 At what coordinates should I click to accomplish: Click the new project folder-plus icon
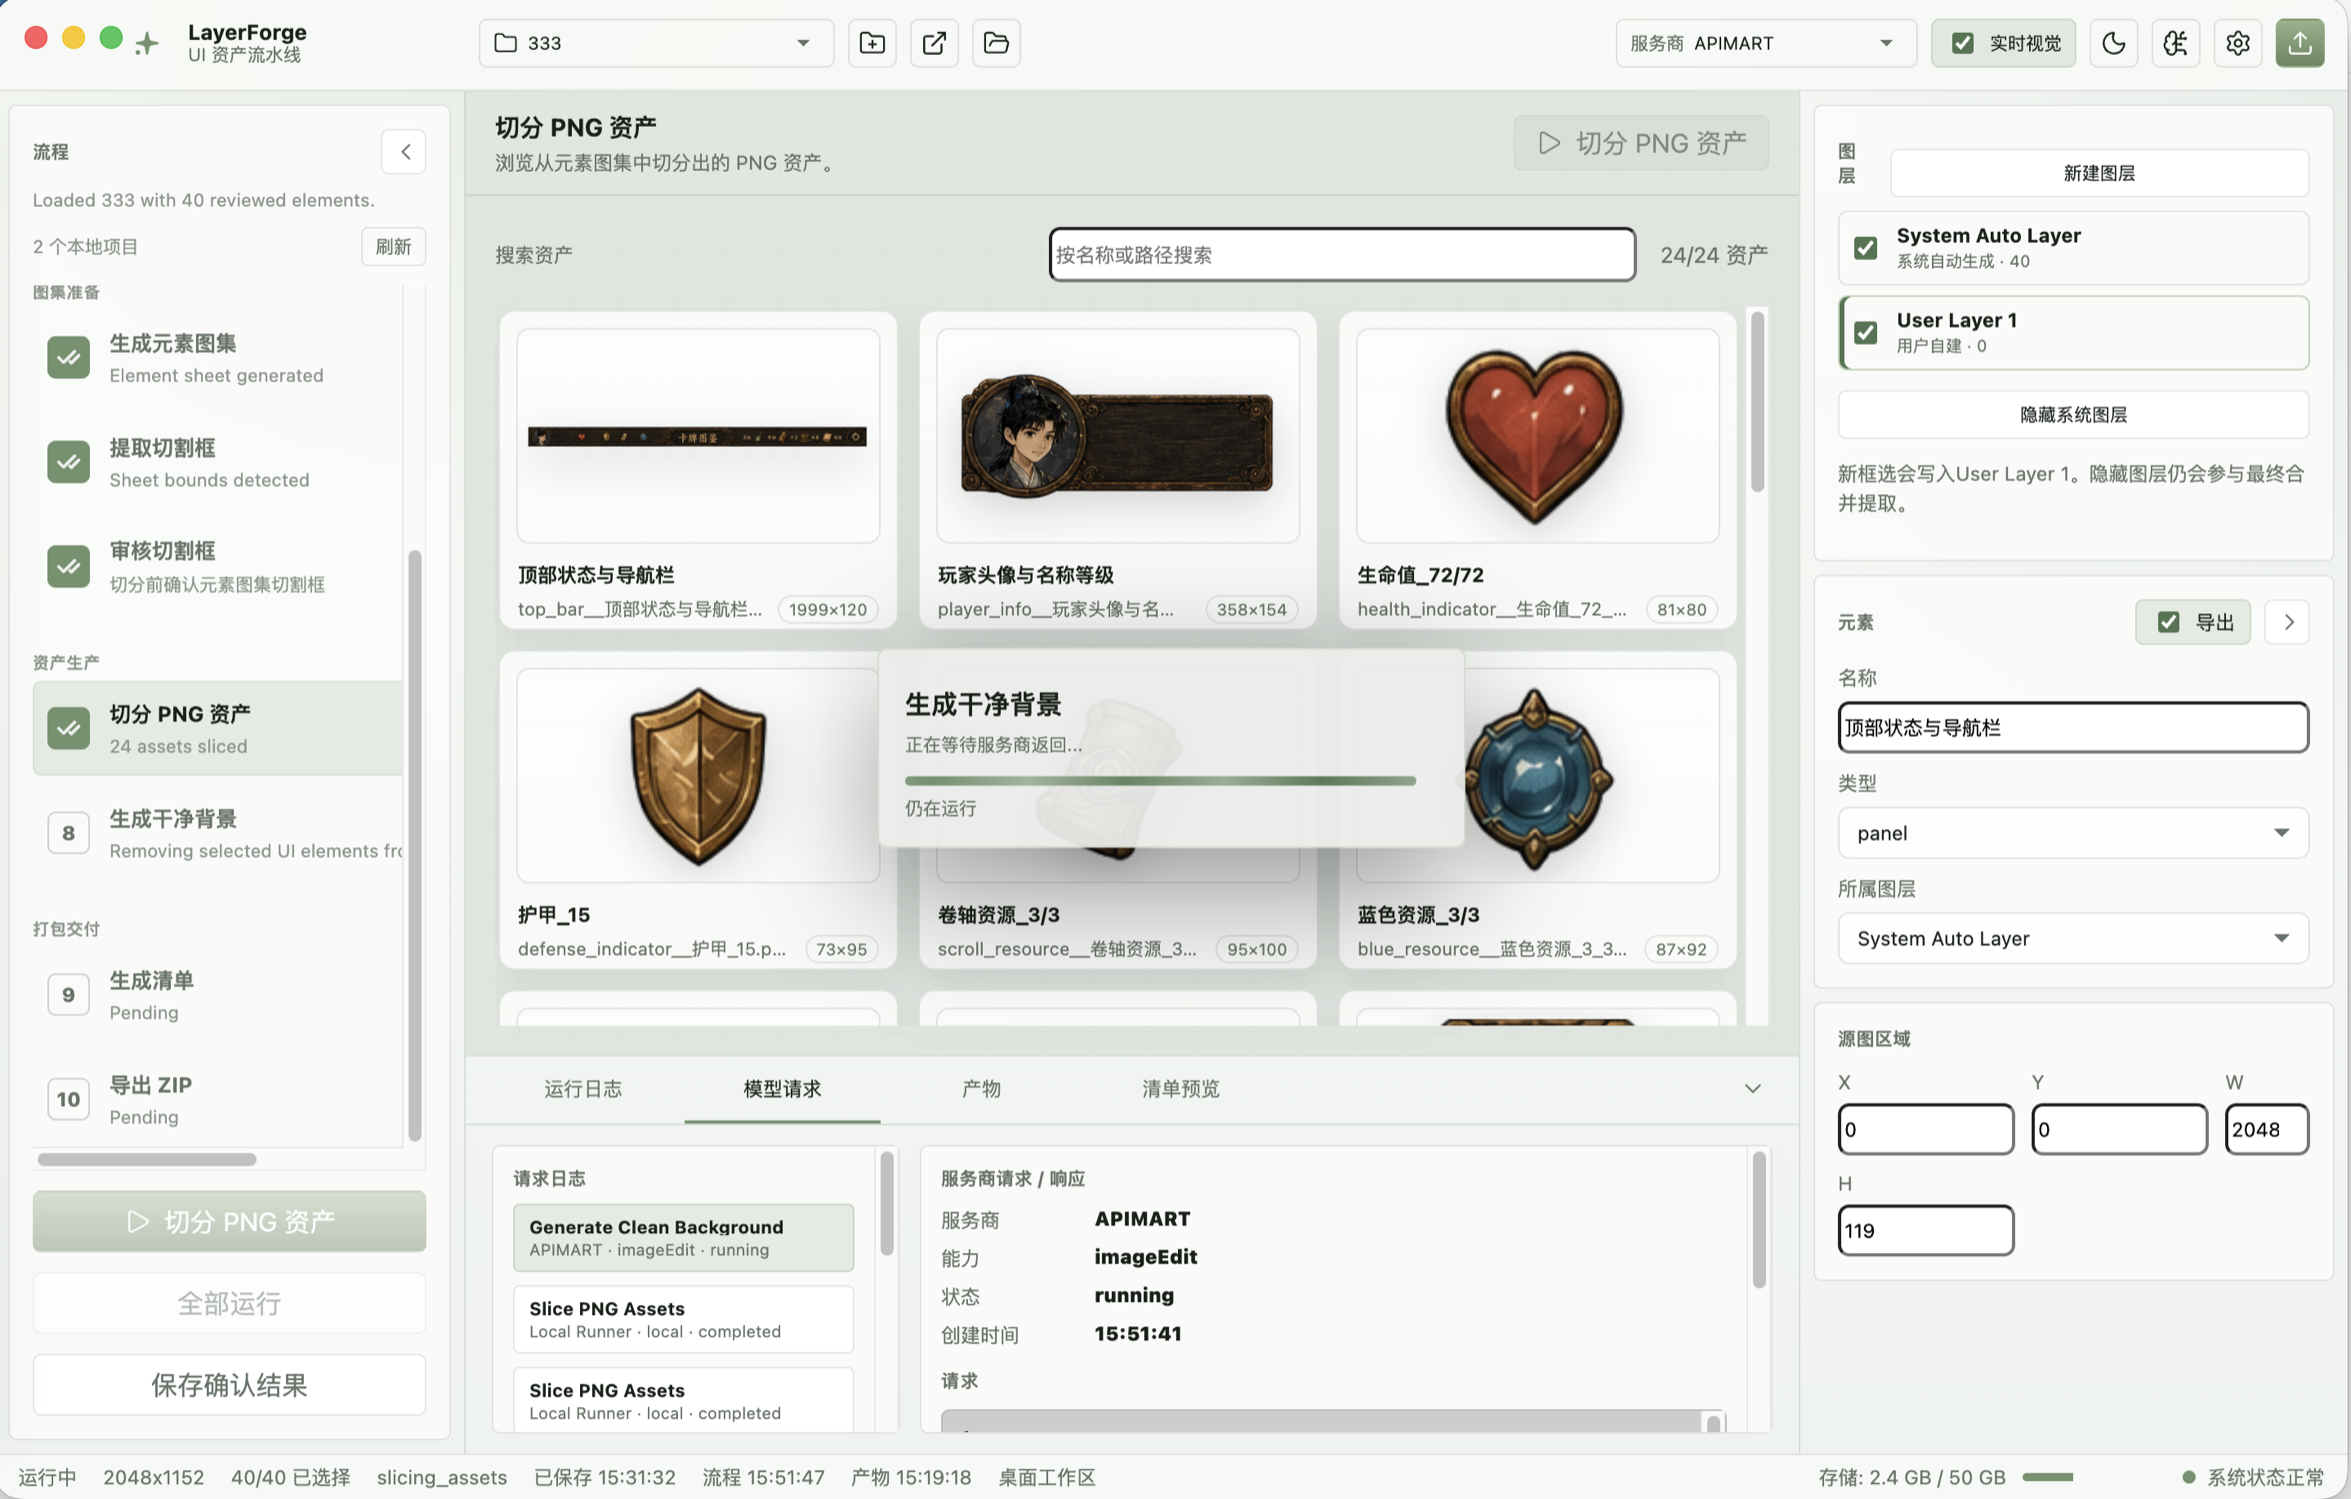coord(872,43)
